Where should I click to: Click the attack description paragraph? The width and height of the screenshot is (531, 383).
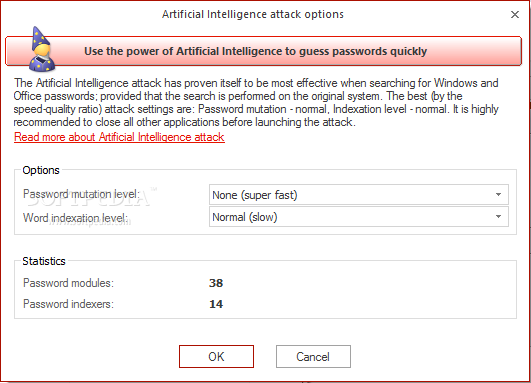pos(256,102)
